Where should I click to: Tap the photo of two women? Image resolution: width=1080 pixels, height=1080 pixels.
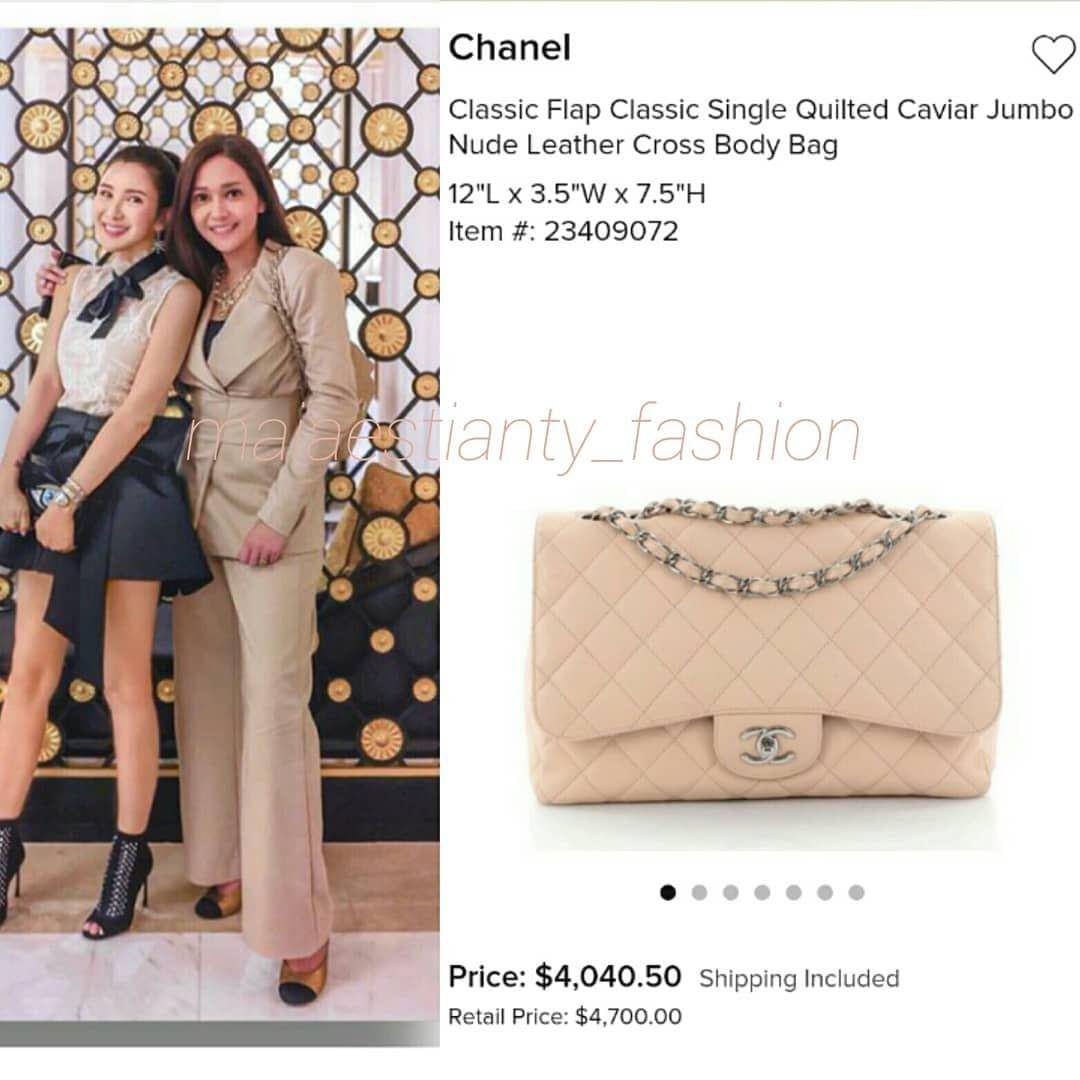pos(220,537)
